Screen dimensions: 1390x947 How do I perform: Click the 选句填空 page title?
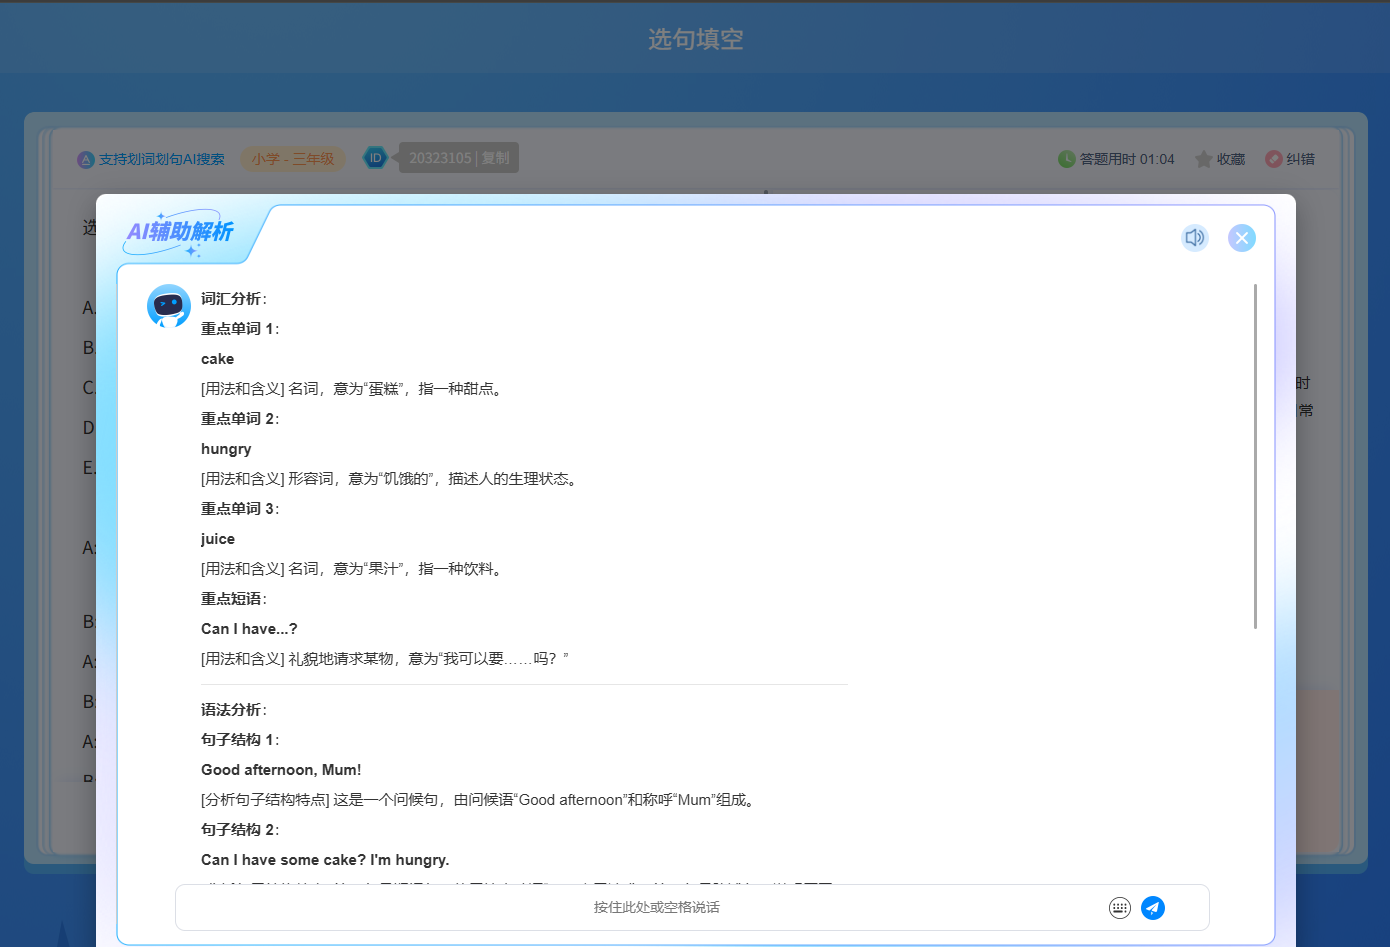tap(695, 39)
